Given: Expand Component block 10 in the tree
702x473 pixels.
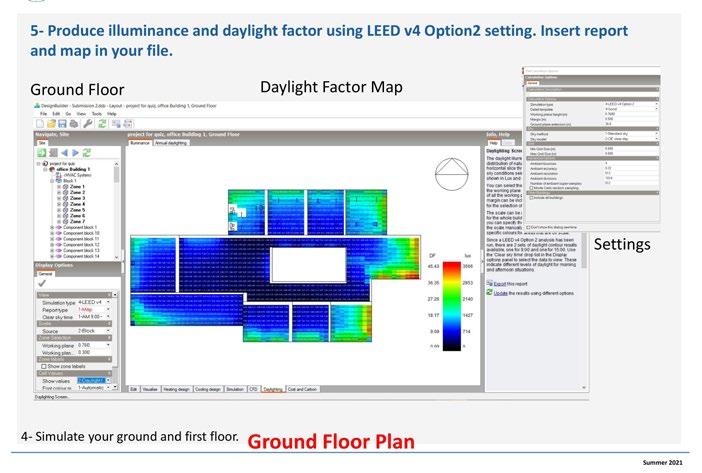Looking at the screenshot, I should 52,233.
